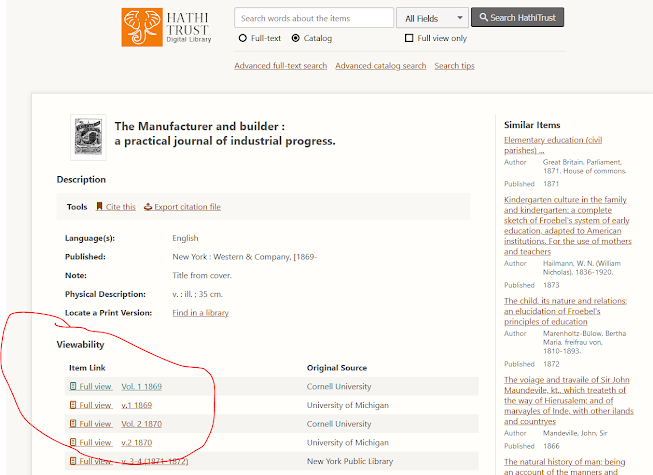
Task: Click the Viewability section heading
Action: [x=80, y=345]
